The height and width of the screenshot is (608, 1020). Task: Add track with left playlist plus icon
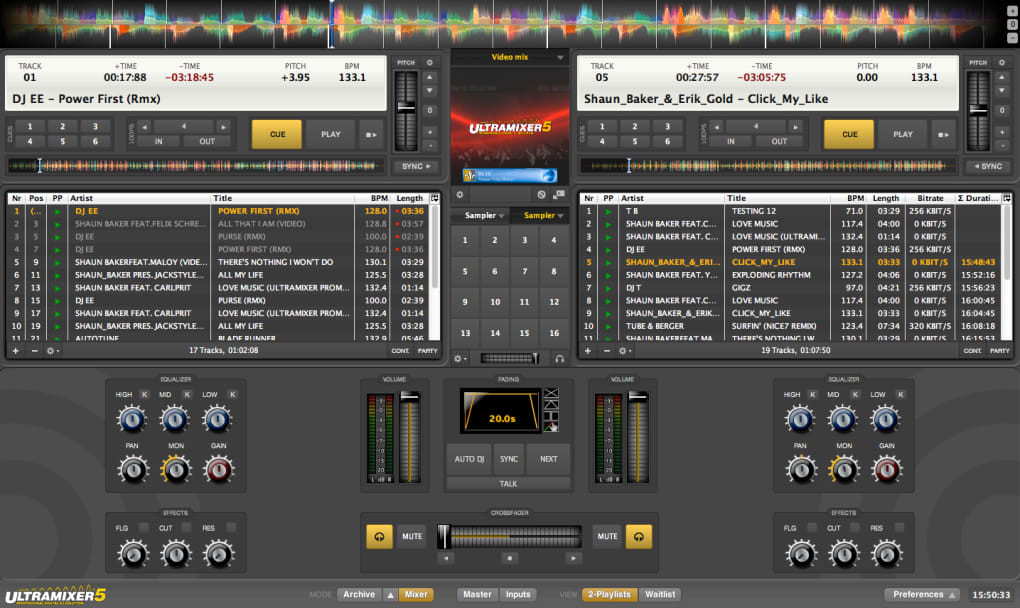[16, 351]
